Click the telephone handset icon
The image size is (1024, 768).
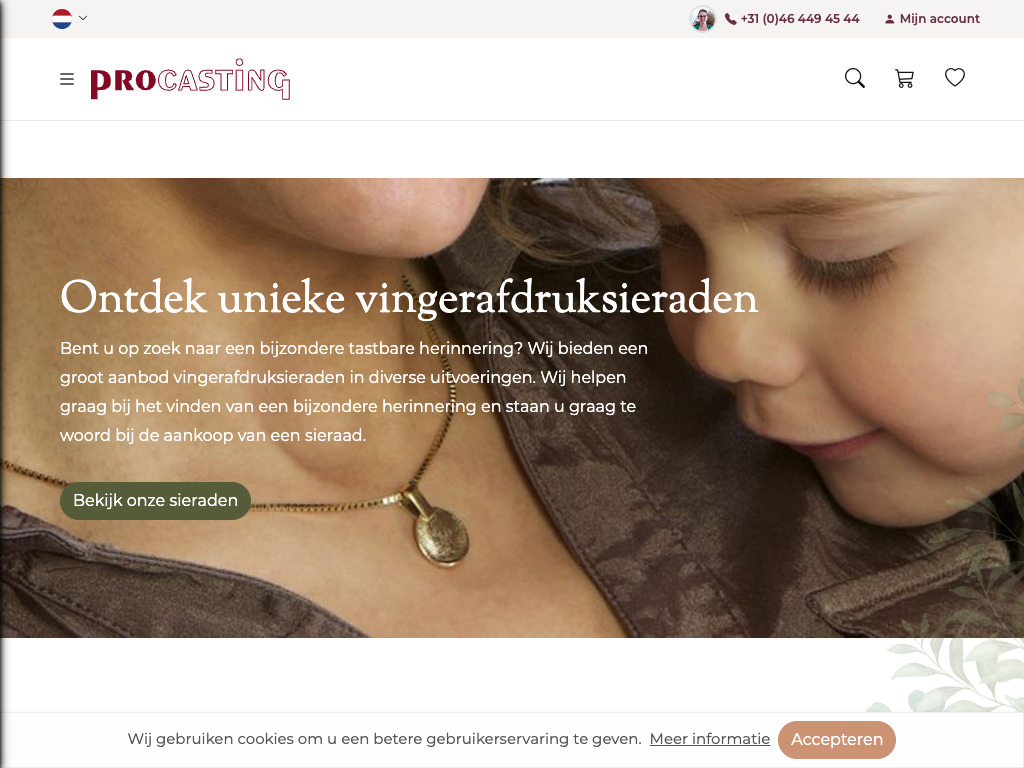pyautogui.click(x=731, y=20)
